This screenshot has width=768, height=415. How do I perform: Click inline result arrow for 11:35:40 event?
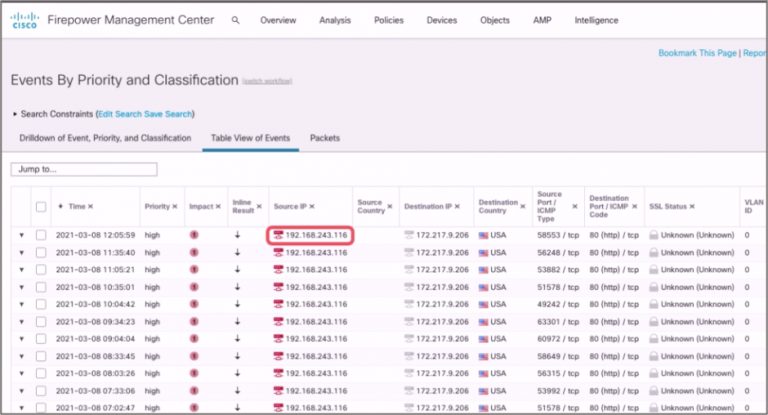pyautogui.click(x=238, y=253)
